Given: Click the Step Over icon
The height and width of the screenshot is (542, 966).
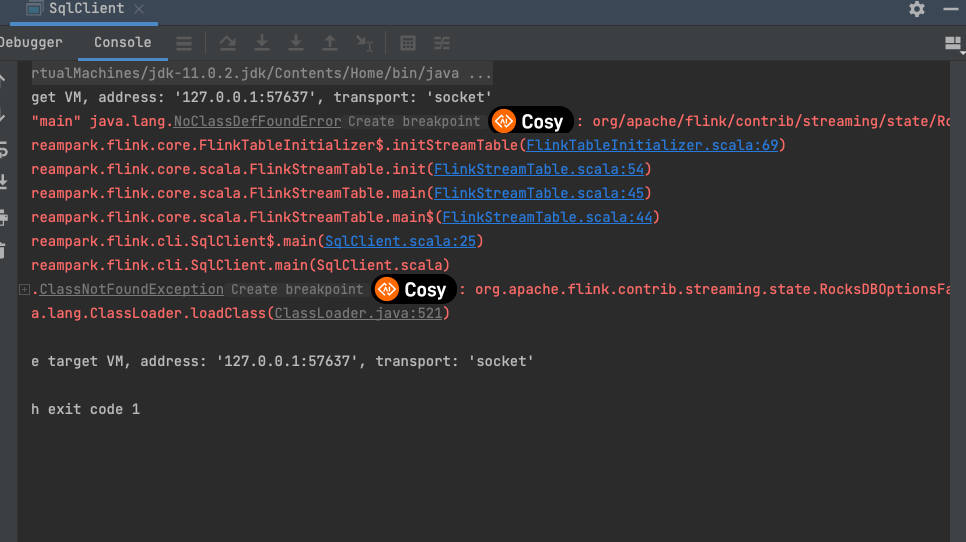Looking at the screenshot, I should pyautogui.click(x=228, y=43).
